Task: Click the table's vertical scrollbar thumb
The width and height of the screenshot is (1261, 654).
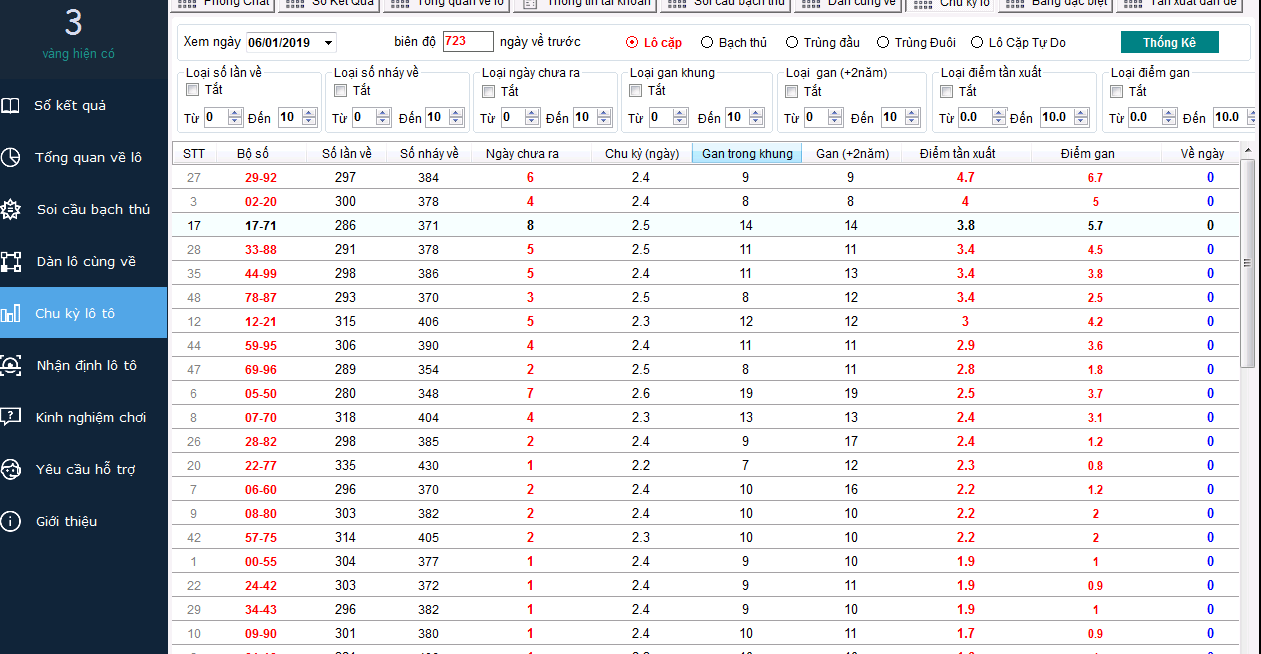Action: (x=1247, y=263)
